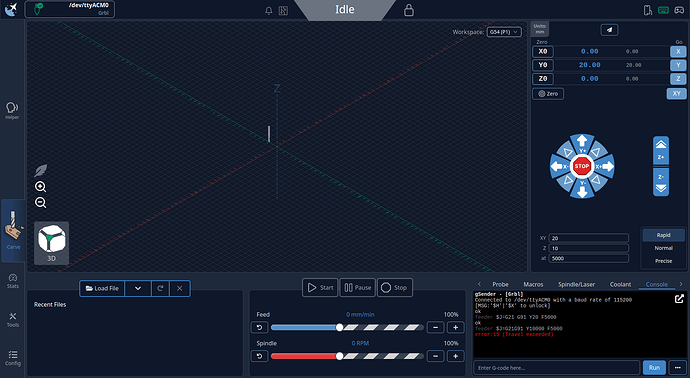The width and height of the screenshot is (690, 378).
Task: Select the Normal jog preset
Action: (x=663, y=248)
